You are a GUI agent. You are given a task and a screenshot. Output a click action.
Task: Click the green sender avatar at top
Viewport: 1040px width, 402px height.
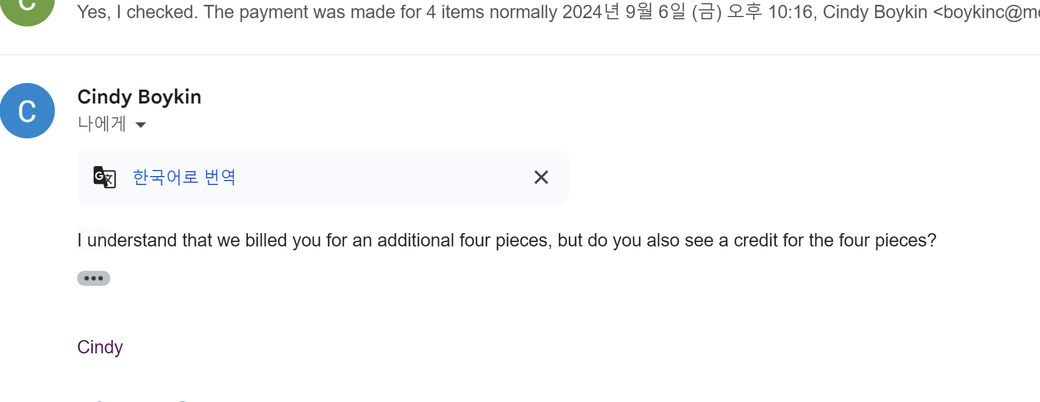pyautogui.click(x=27, y=8)
